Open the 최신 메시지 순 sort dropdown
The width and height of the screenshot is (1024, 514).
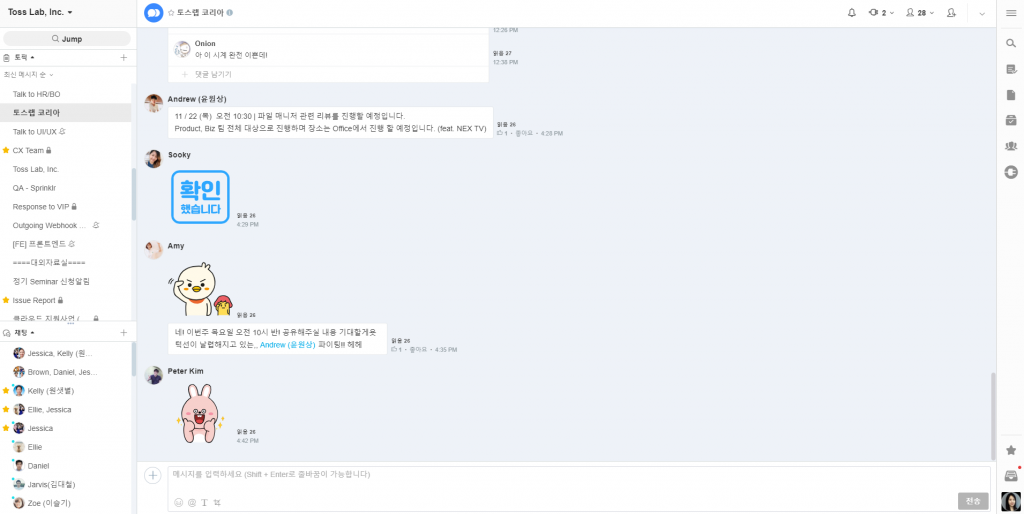(x=28, y=75)
